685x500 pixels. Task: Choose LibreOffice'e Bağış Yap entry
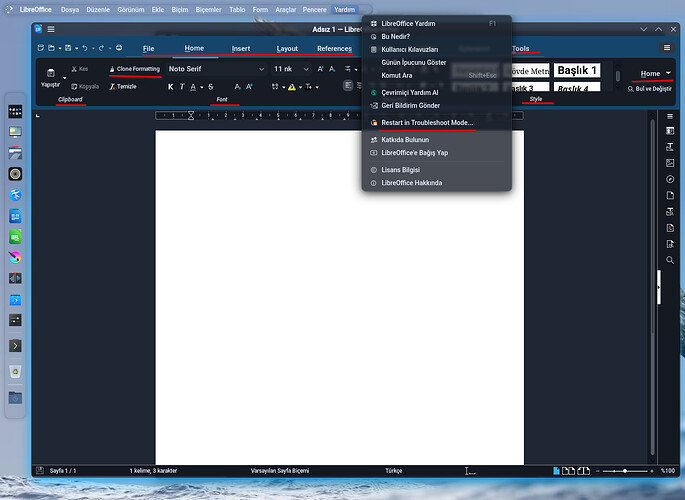coord(437,153)
